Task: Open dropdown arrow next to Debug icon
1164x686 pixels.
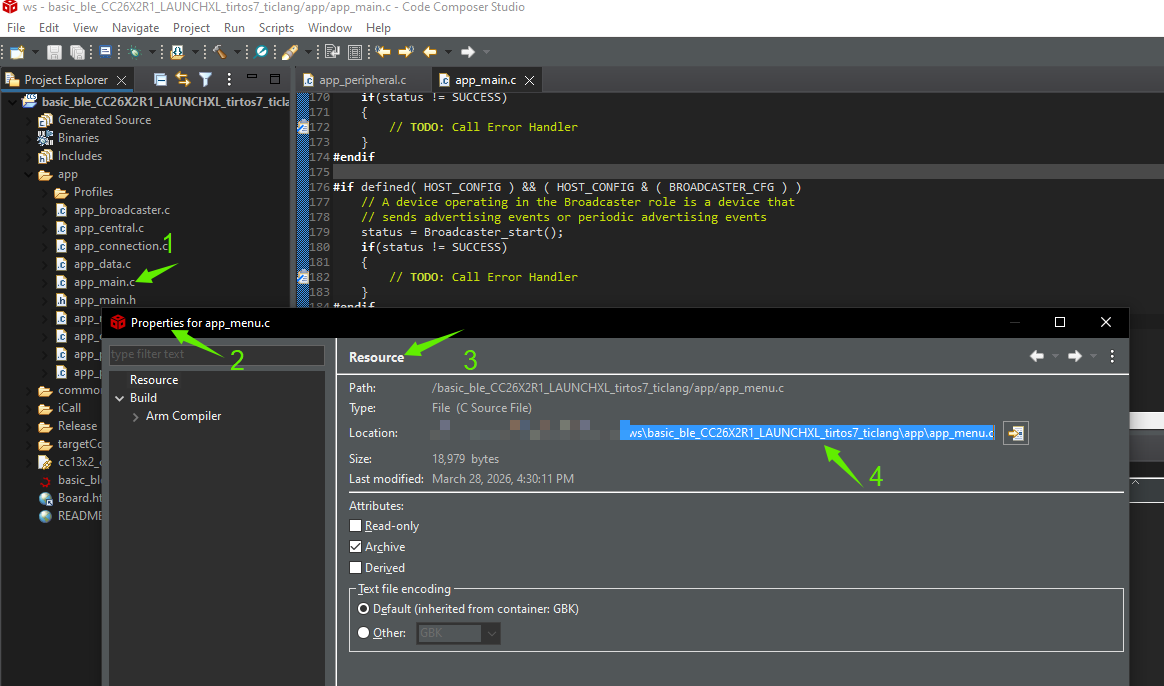Action: tap(152, 52)
